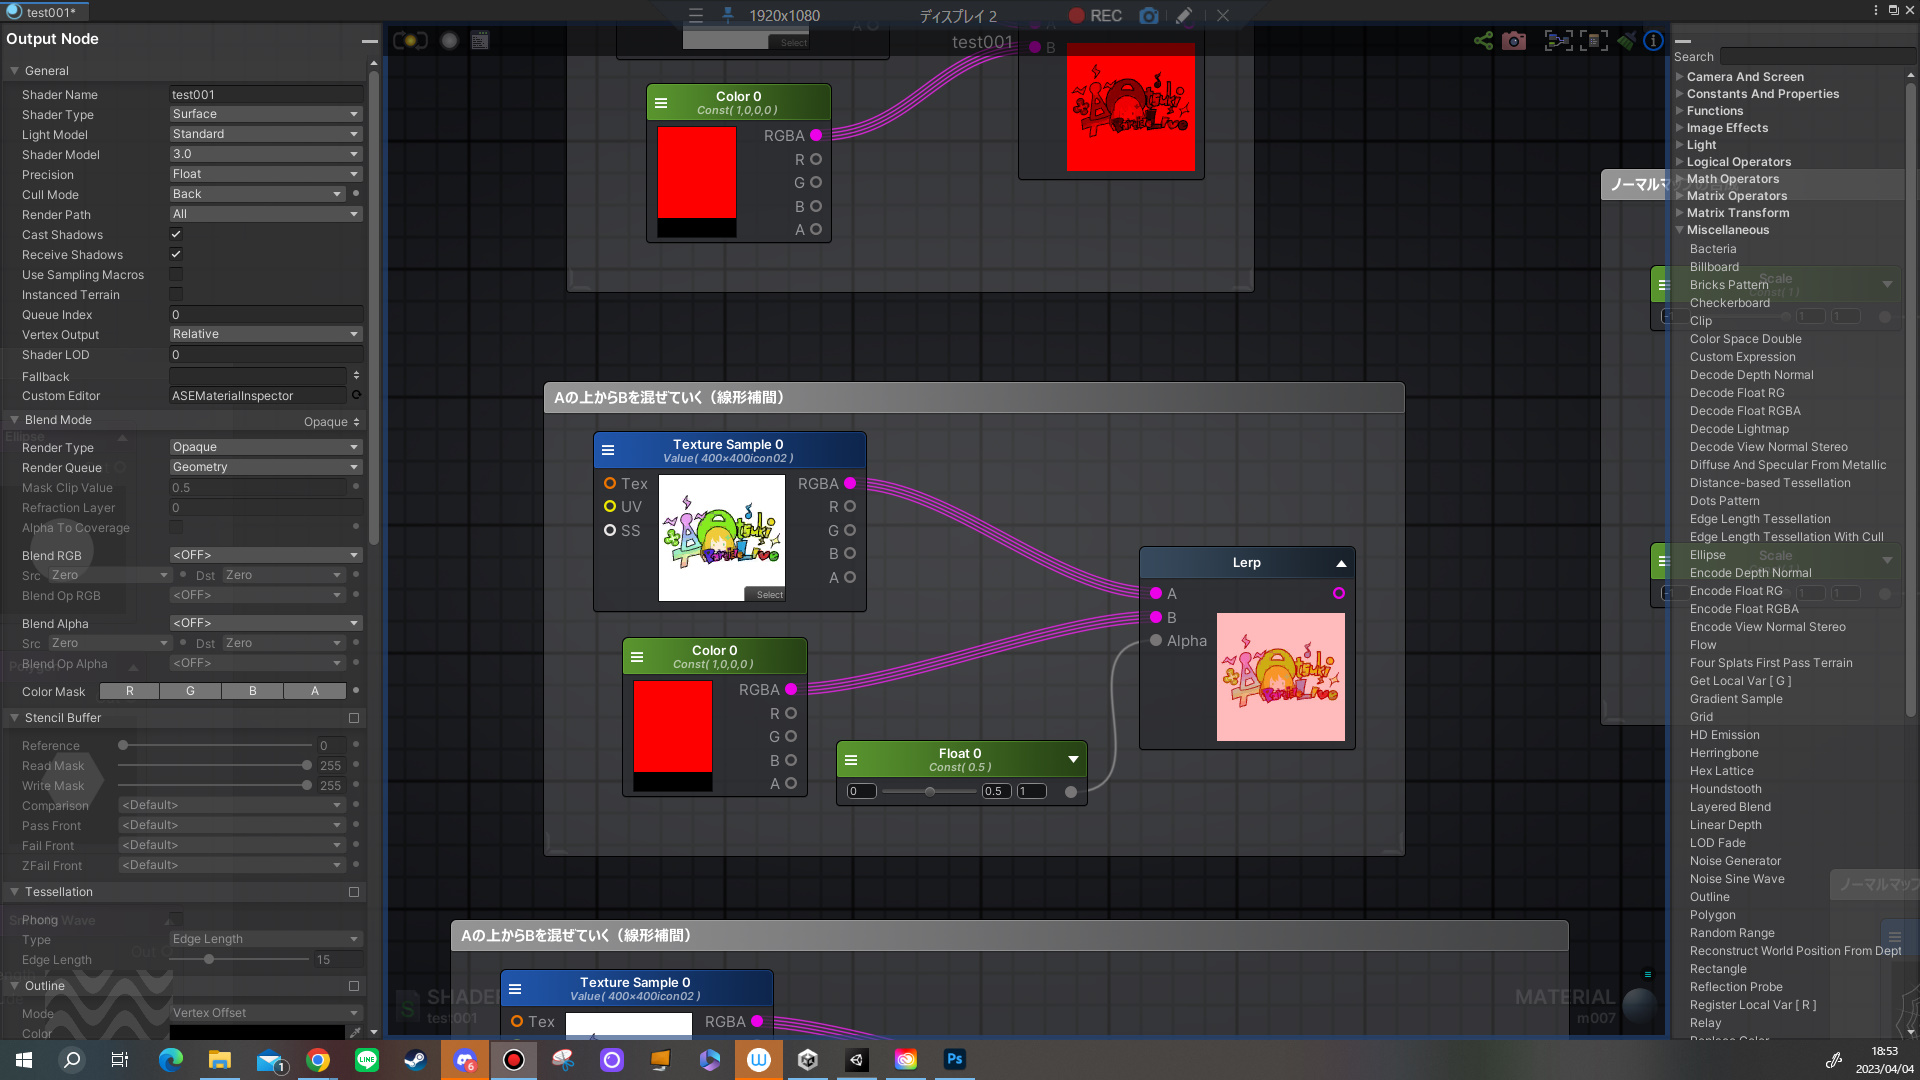This screenshot has height=1080, width=1920.
Task: Open the Cull Mode dropdown
Action: (257, 194)
